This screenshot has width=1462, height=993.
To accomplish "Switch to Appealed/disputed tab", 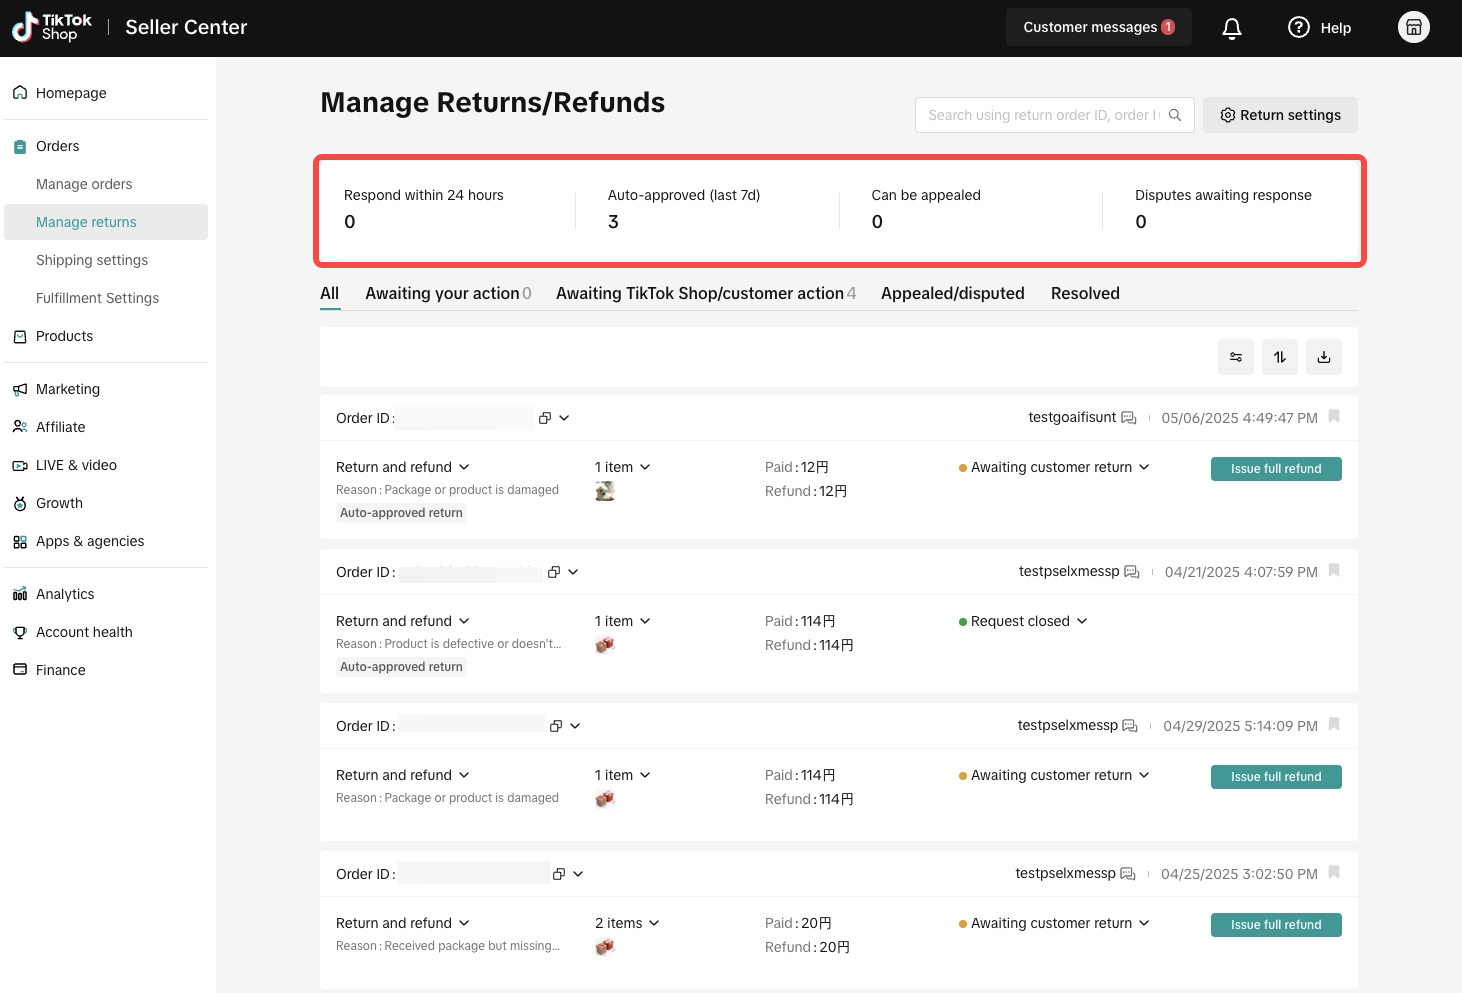I will point(953,293).
